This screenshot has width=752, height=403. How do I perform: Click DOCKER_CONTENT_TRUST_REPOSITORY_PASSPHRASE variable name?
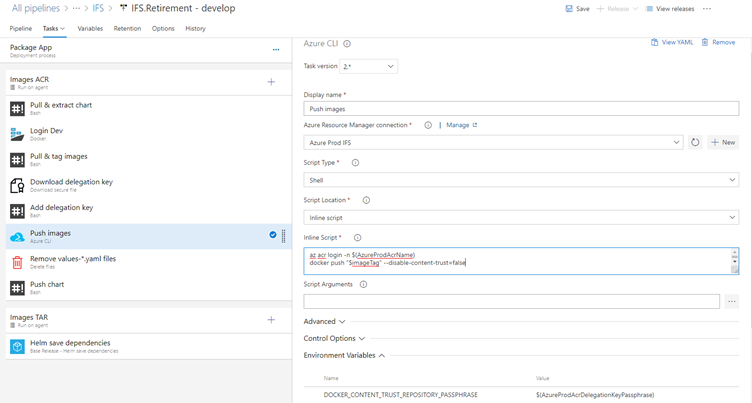(x=400, y=395)
